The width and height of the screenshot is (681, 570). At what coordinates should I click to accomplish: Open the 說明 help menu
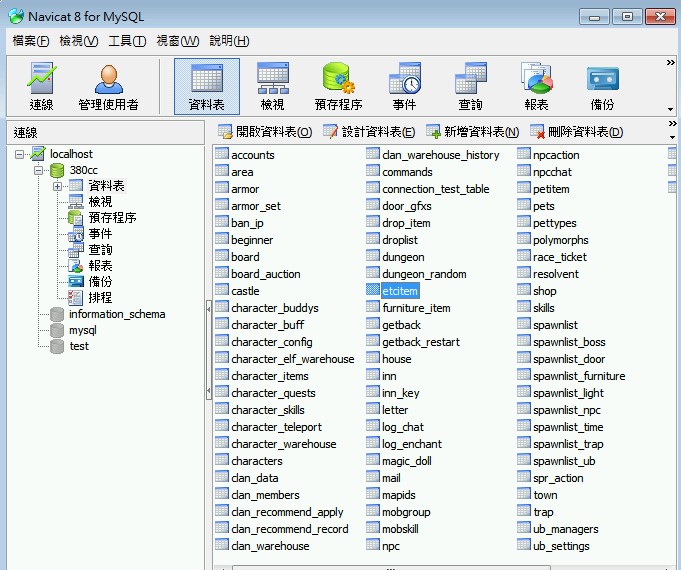[x=229, y=41]
